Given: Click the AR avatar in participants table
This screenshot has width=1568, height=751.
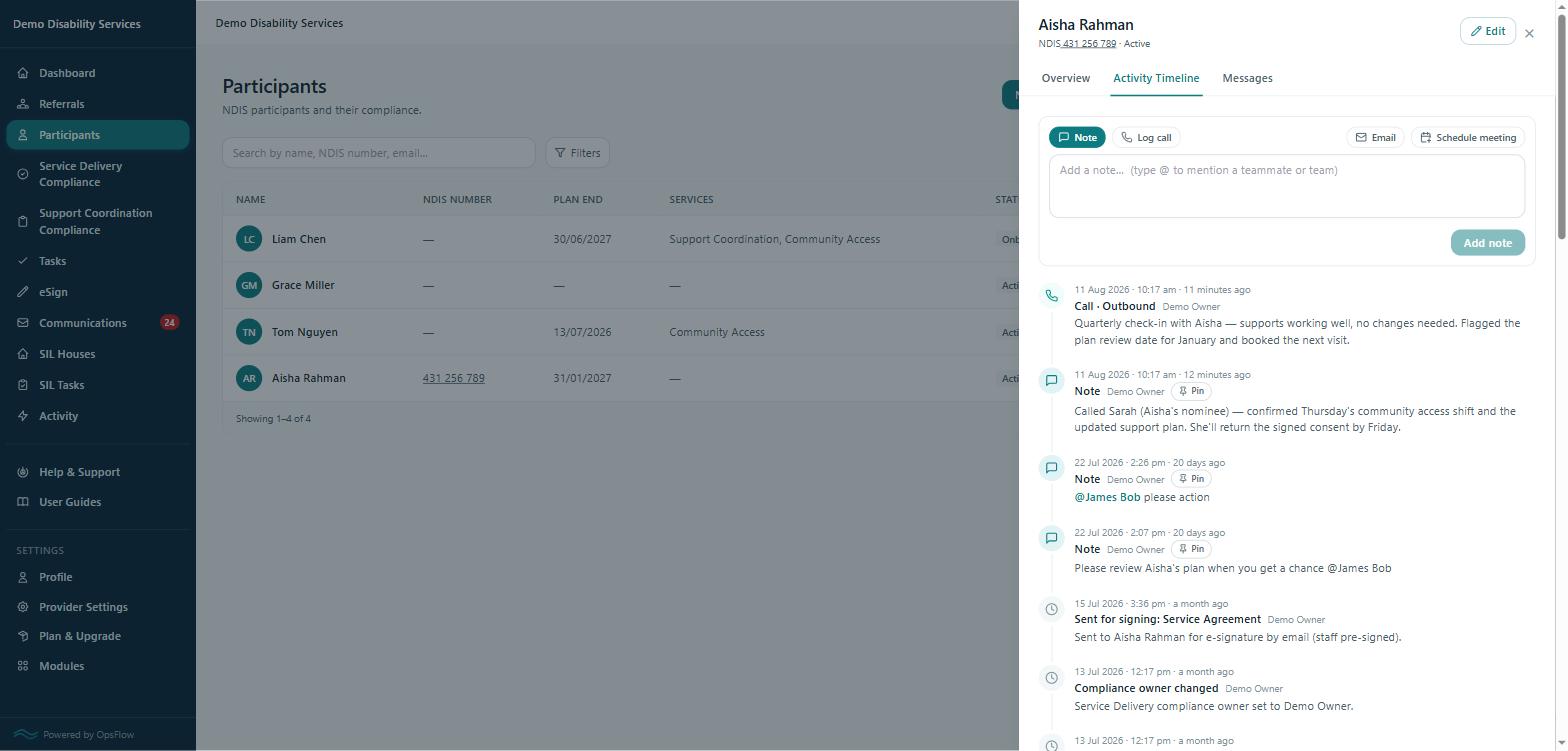Looking at the screenshot, I should pos(249,378).
